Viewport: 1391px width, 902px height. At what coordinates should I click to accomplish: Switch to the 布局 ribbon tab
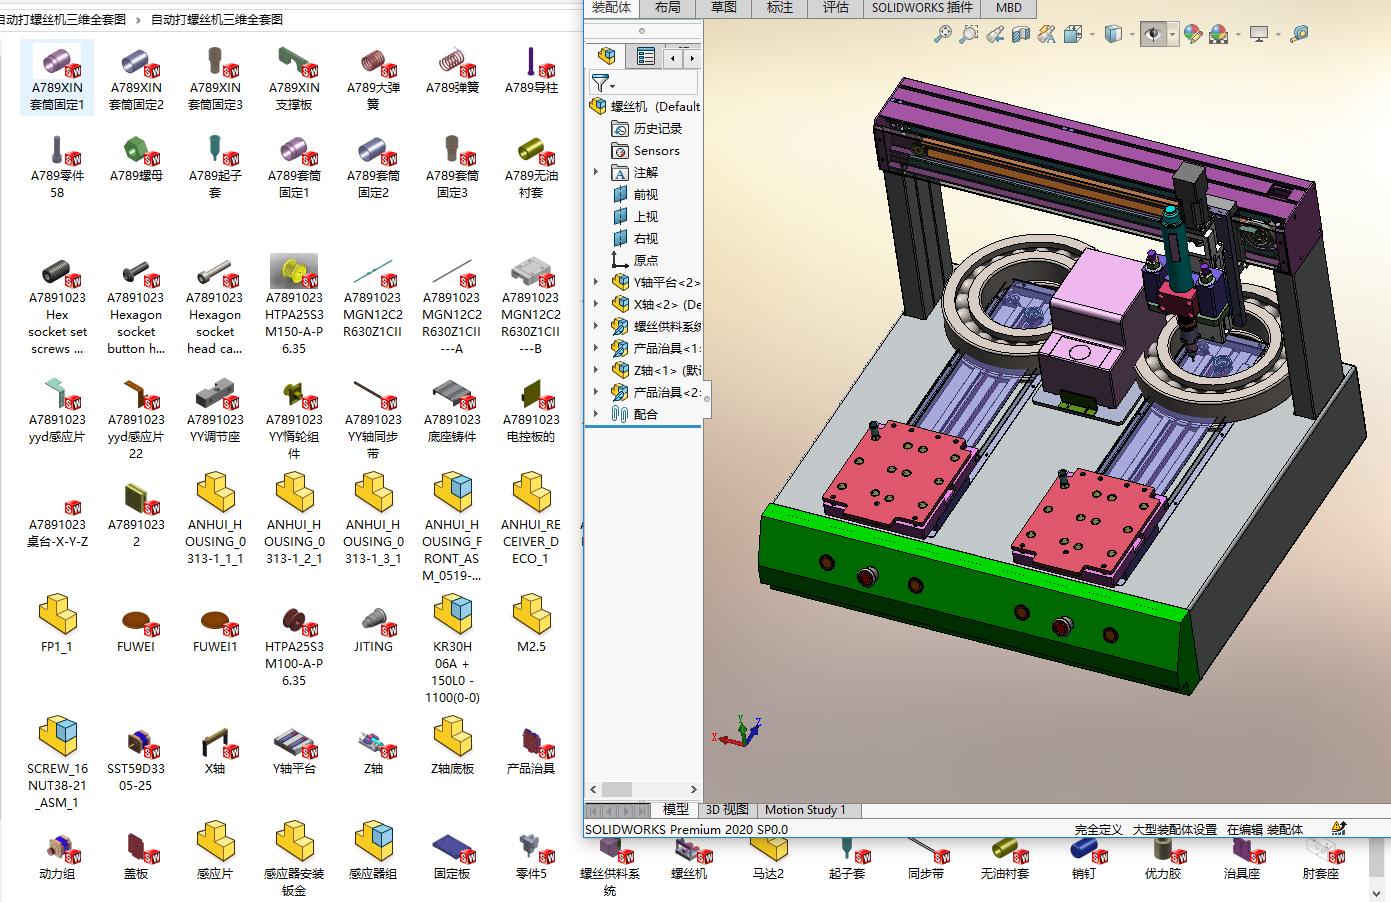[x=668, y=8]
